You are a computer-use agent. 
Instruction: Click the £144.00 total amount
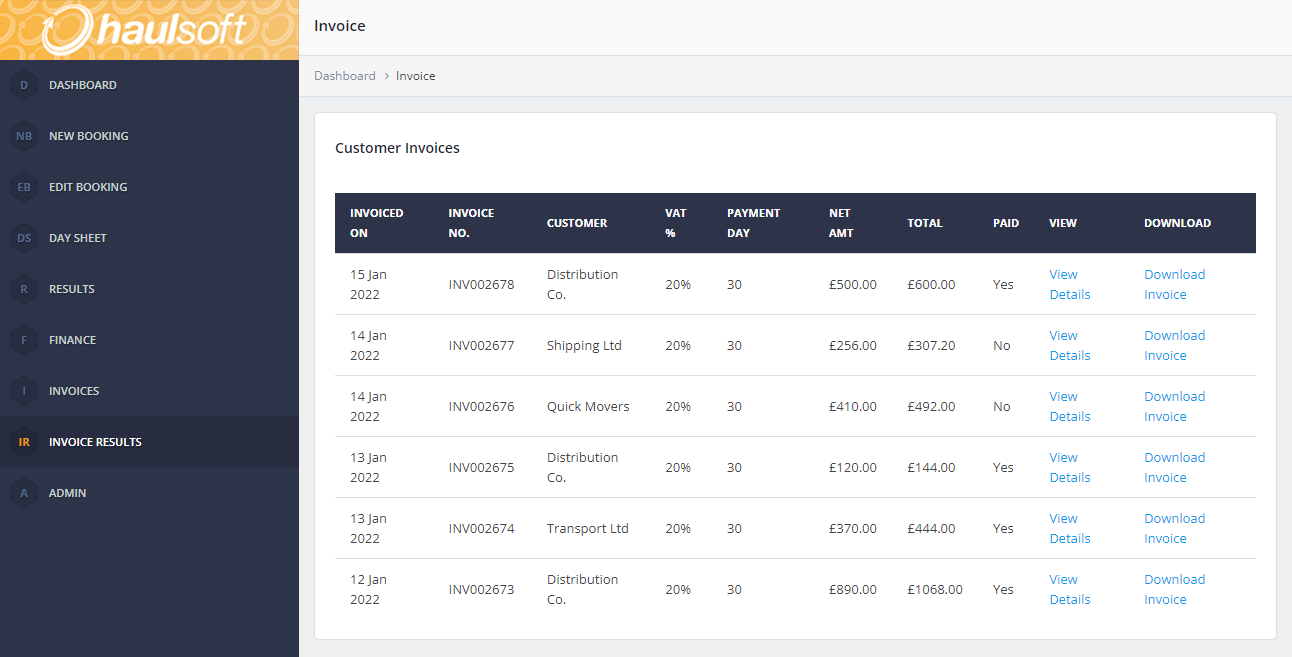pos(931,467)
